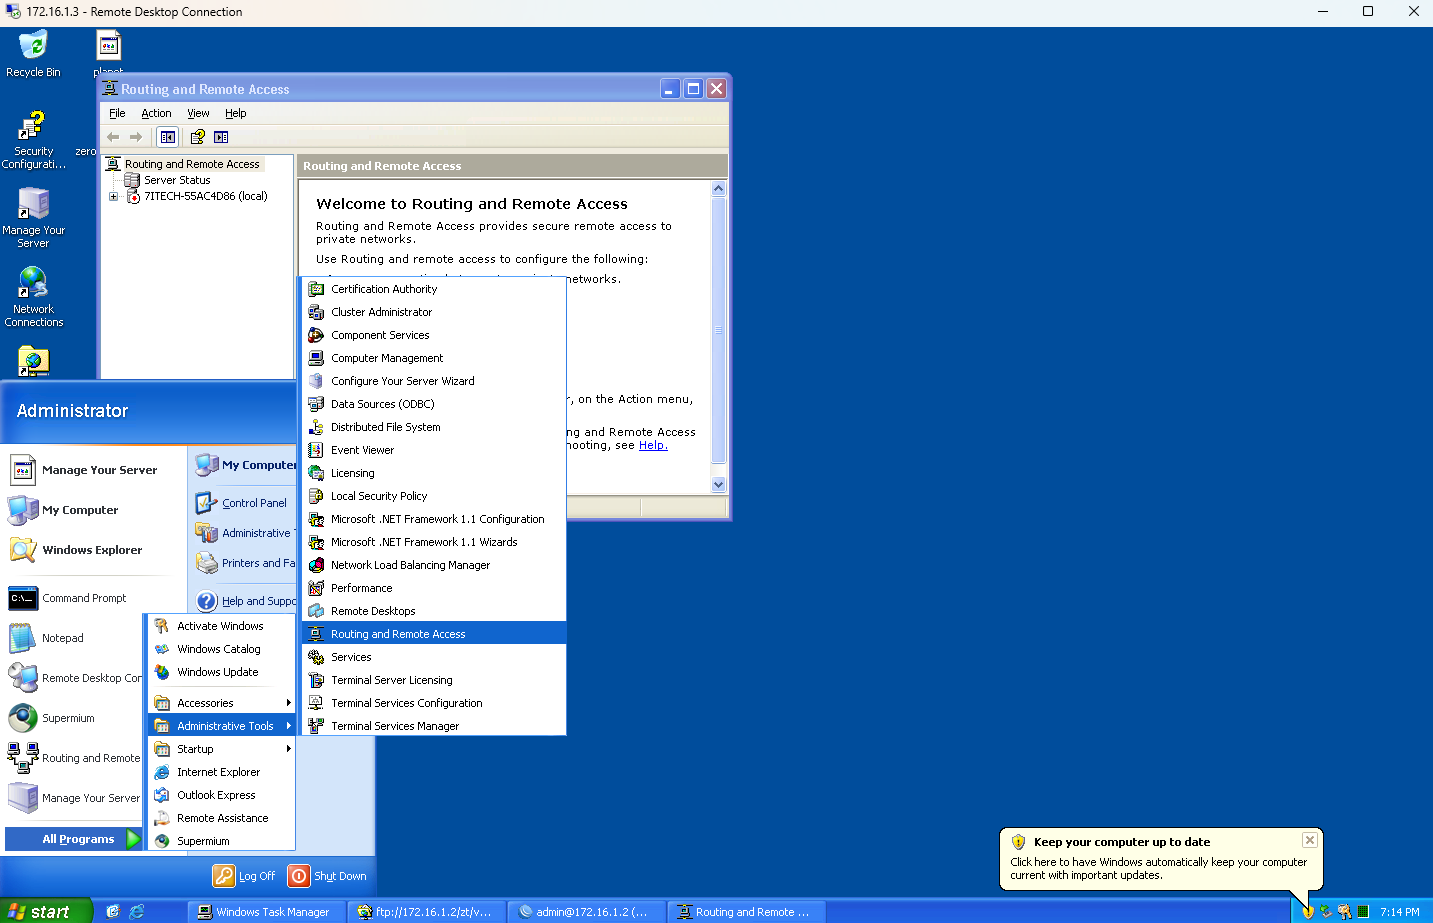The image size is (1433, 923).
Task: Open Computer Management from the submenu
Action: click(x=387, y=358)
